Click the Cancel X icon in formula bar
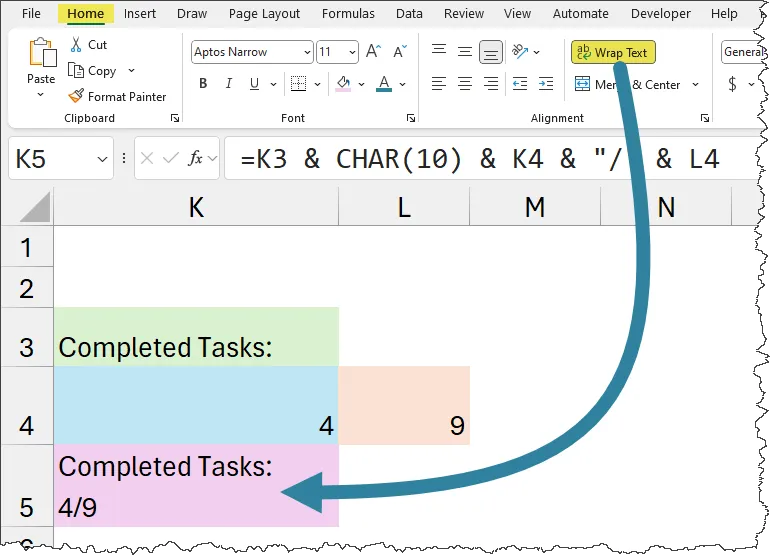Image resolution: width=772 pixels, height=558 pixels. 147,159
